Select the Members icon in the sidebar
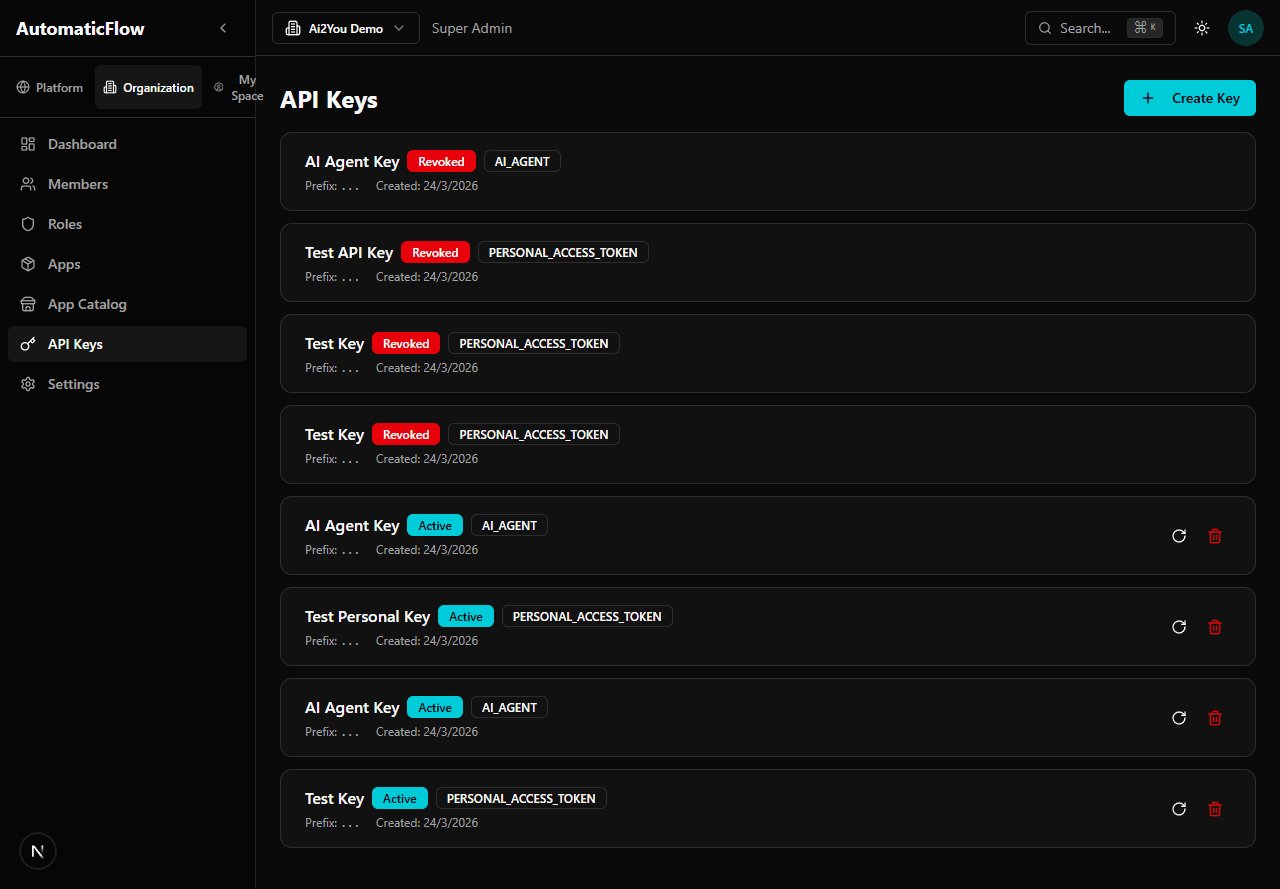 click(28, 184)
